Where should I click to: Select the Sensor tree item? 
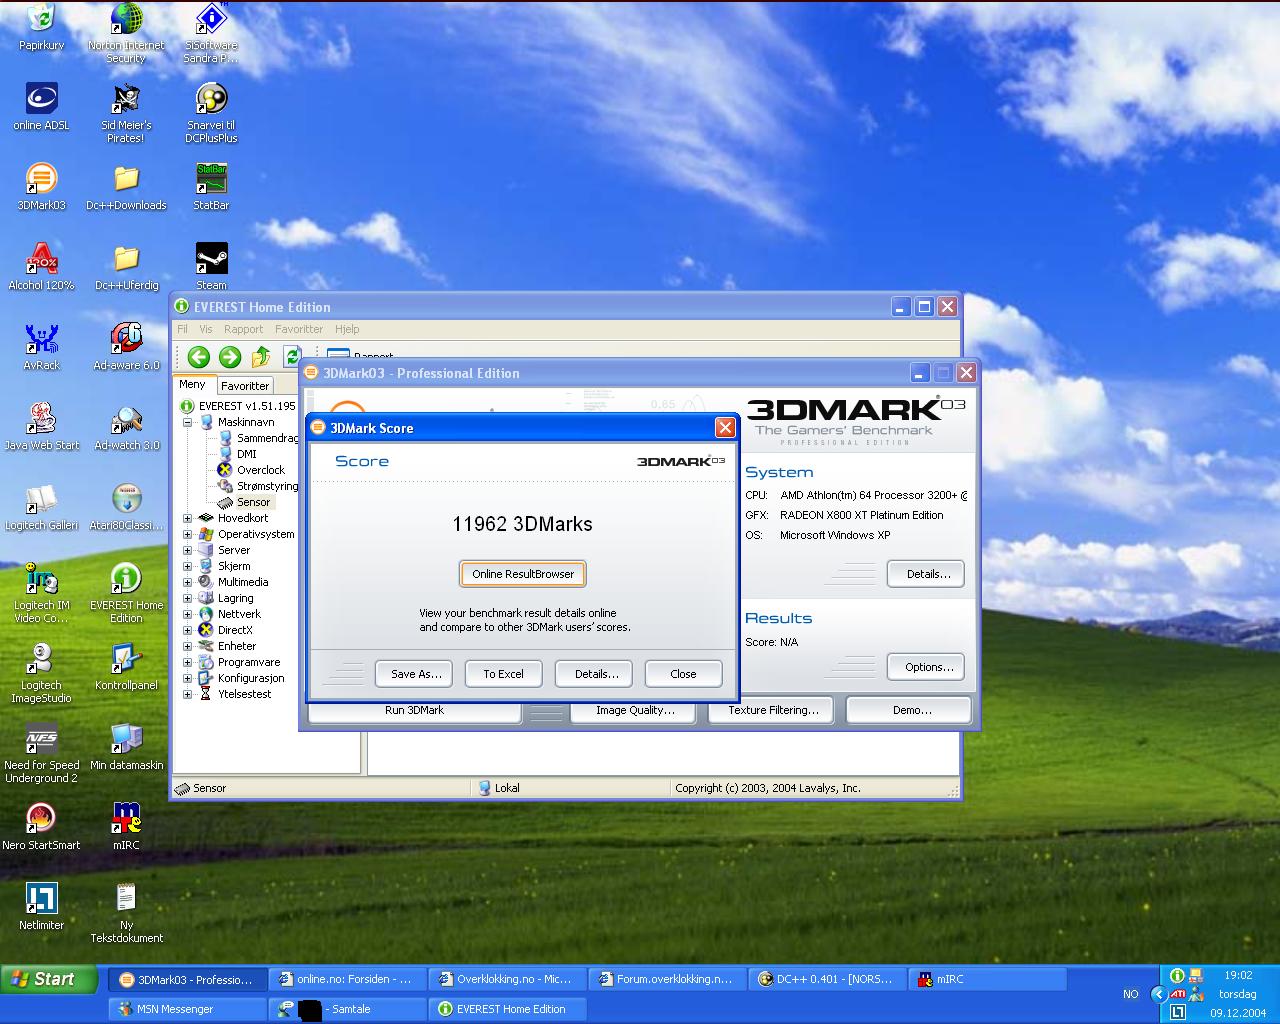[x=253, y=502]
